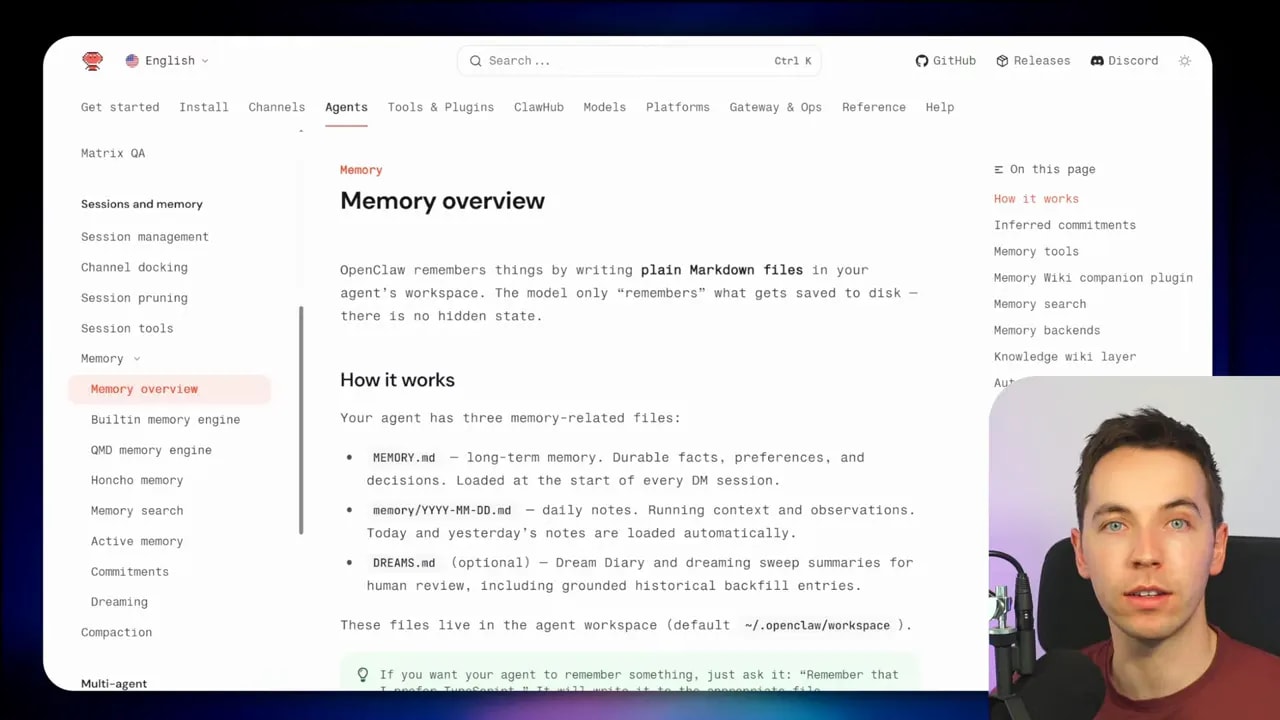Screen dimensions: 1280x720
Task: Open Session pruning page
Action: pyautogui.click(x=134, y=298)
